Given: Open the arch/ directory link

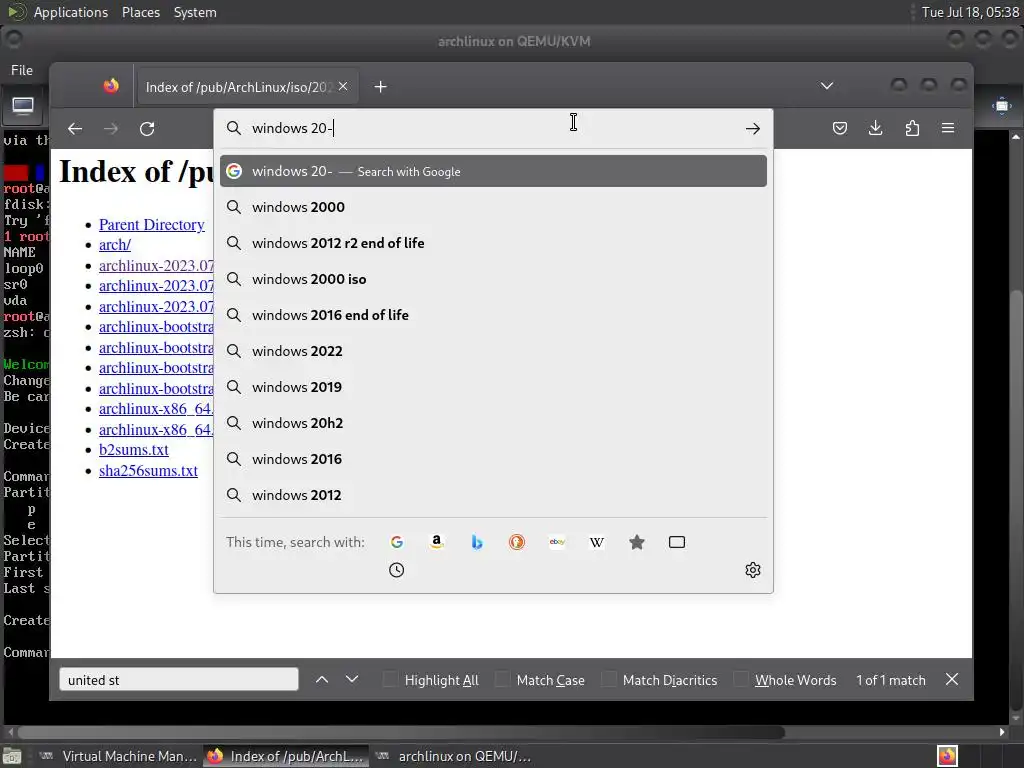Looking at the screenshot, I should pyautogui.click(x=115, y=245).
